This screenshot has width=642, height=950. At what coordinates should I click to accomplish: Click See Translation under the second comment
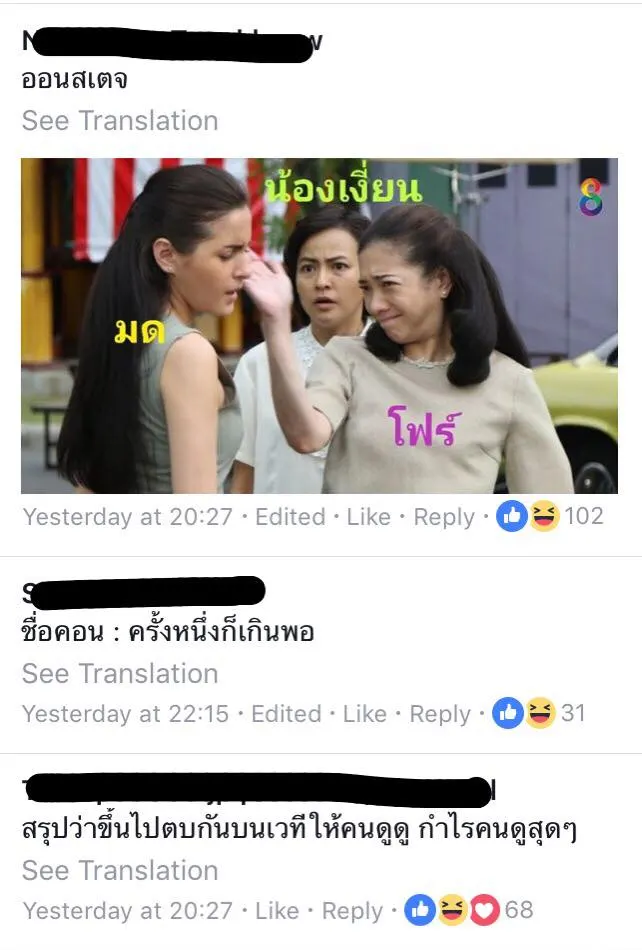click(x=120, y=674)
